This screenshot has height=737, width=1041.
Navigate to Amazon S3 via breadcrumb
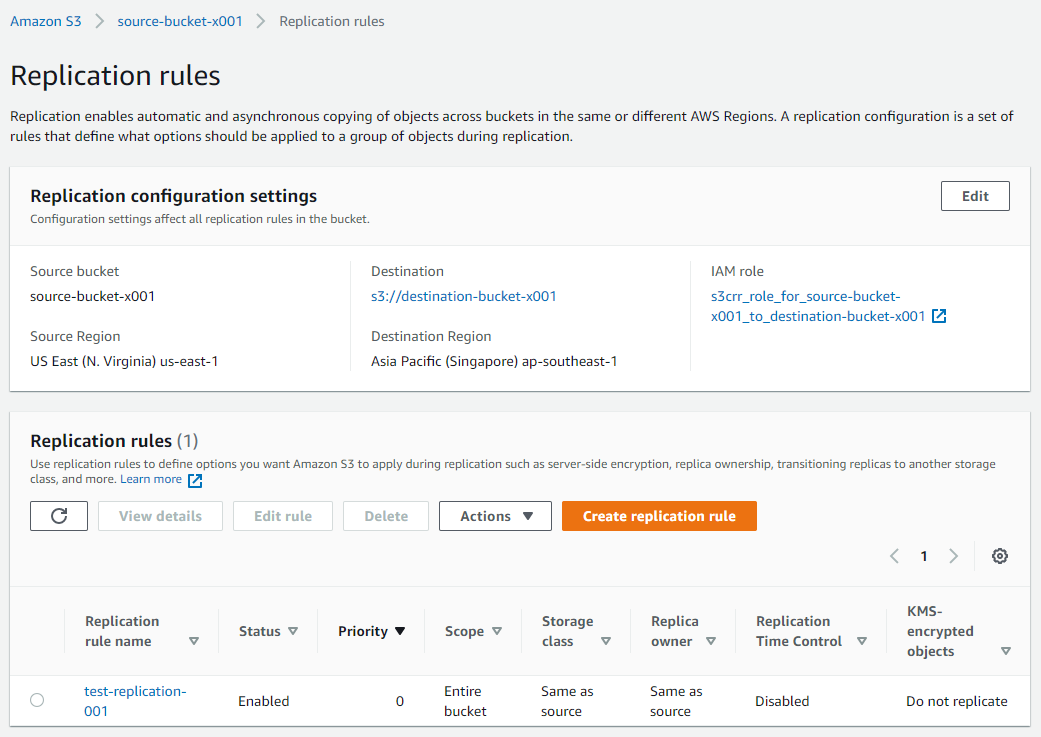[46, 20]
